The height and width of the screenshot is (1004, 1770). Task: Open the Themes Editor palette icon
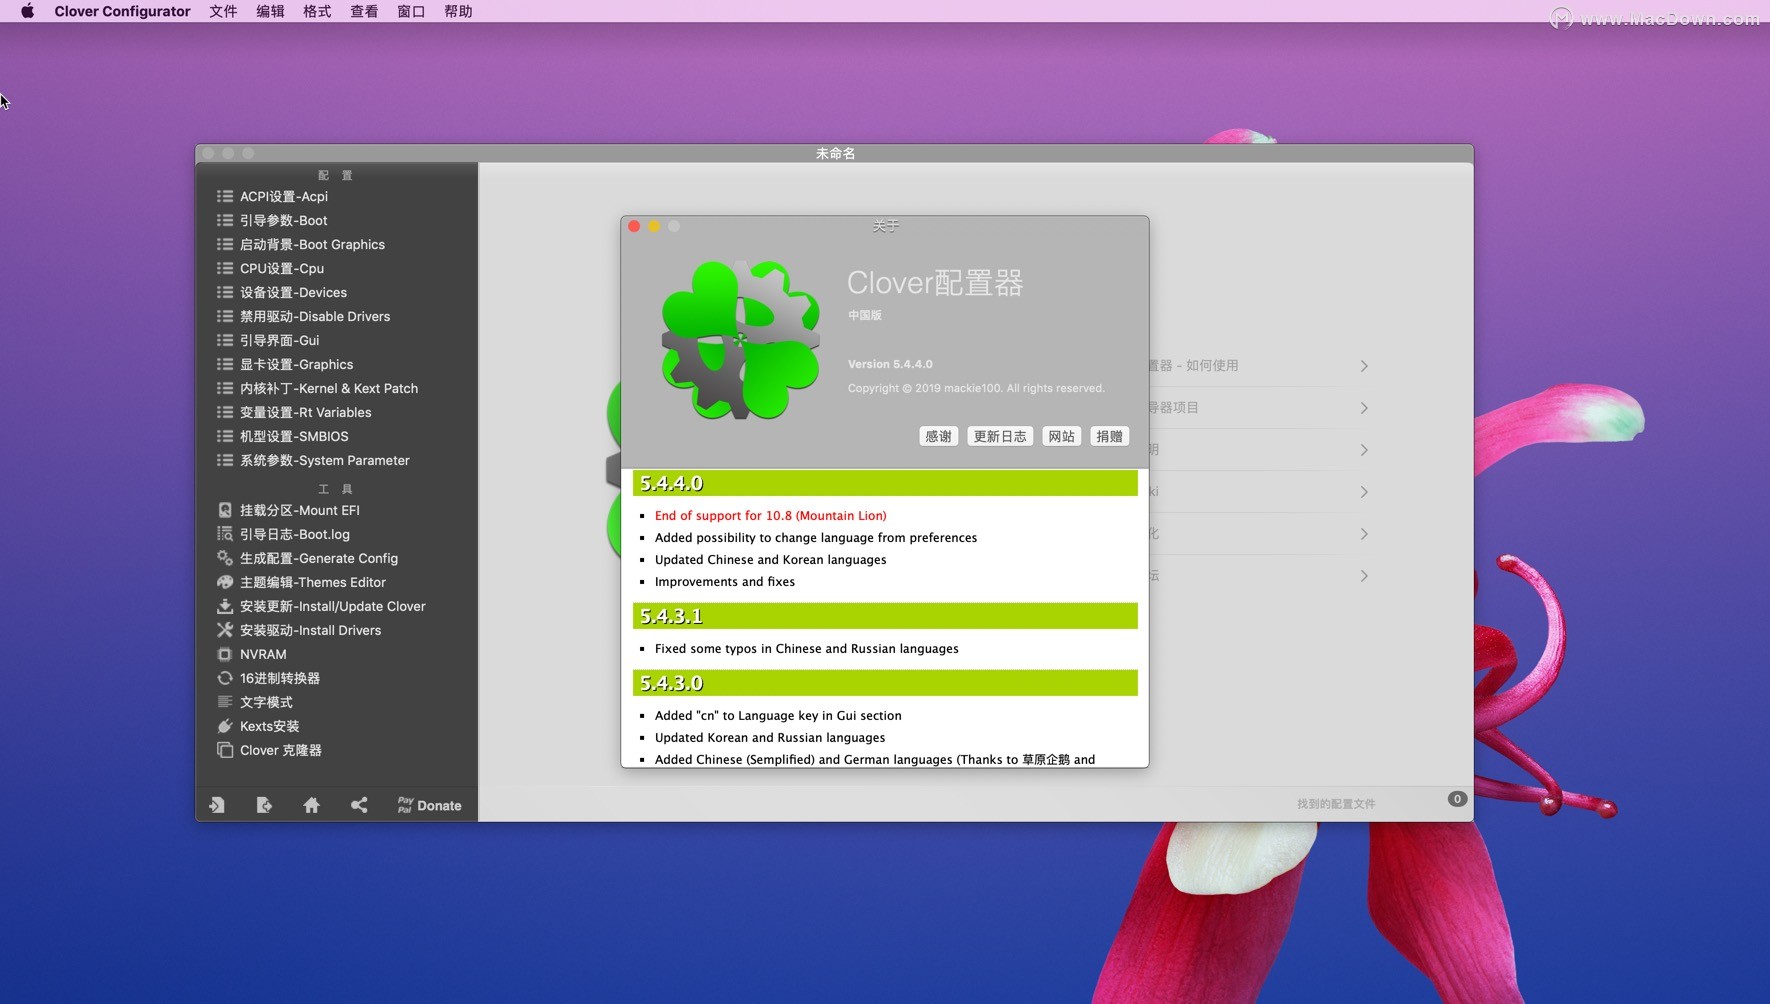[x=225, y=582]
